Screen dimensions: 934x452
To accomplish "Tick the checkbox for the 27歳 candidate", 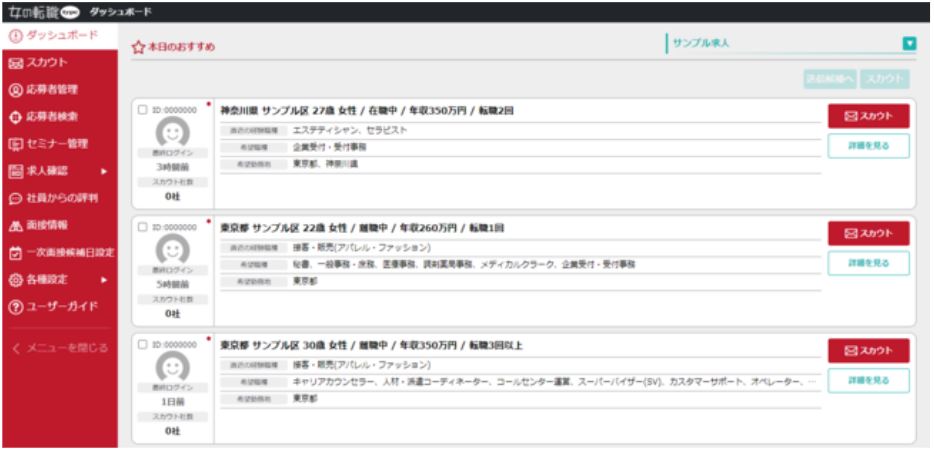I will coord(142,110).
